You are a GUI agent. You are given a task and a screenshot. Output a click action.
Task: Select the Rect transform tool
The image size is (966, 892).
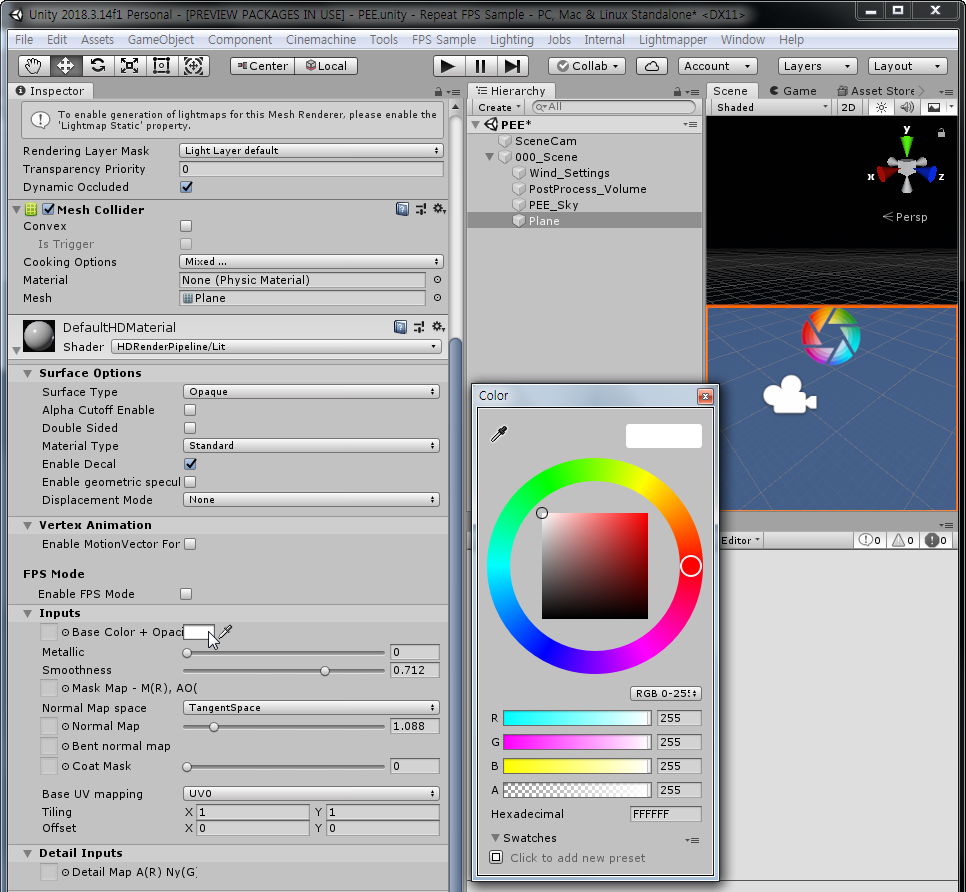click(161, 66)
